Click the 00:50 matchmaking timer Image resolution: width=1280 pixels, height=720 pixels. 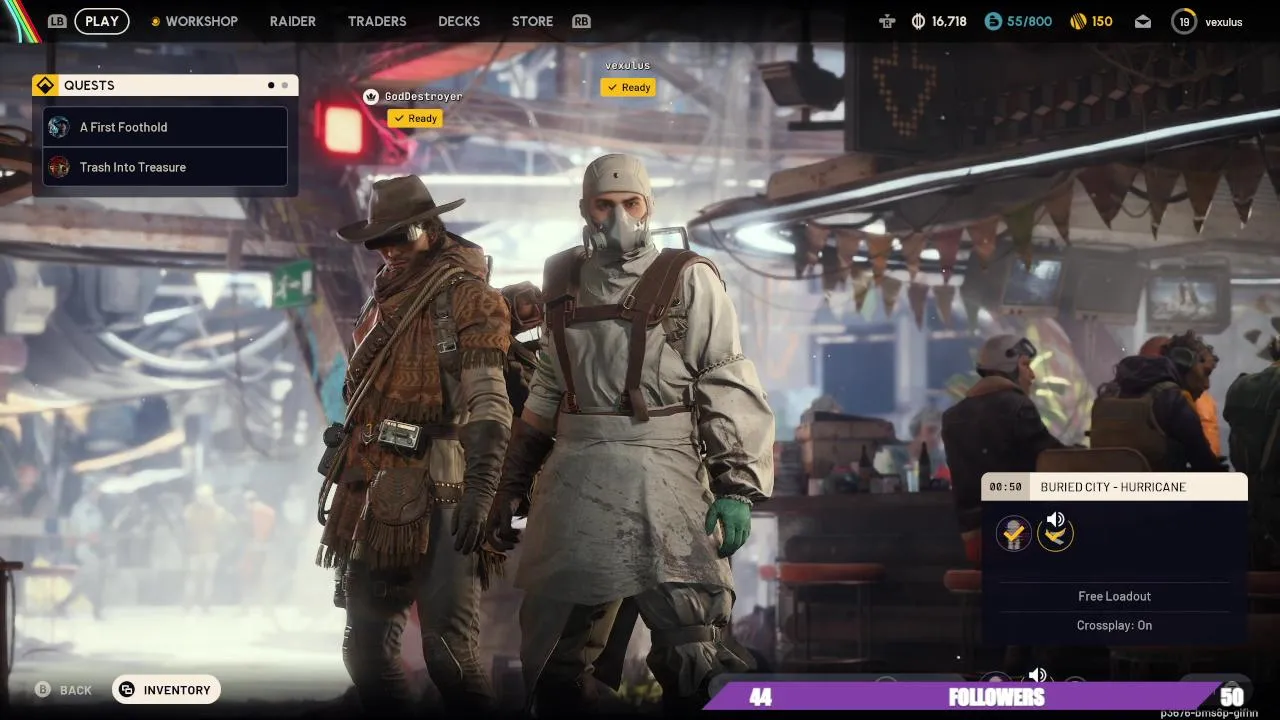1005,487
